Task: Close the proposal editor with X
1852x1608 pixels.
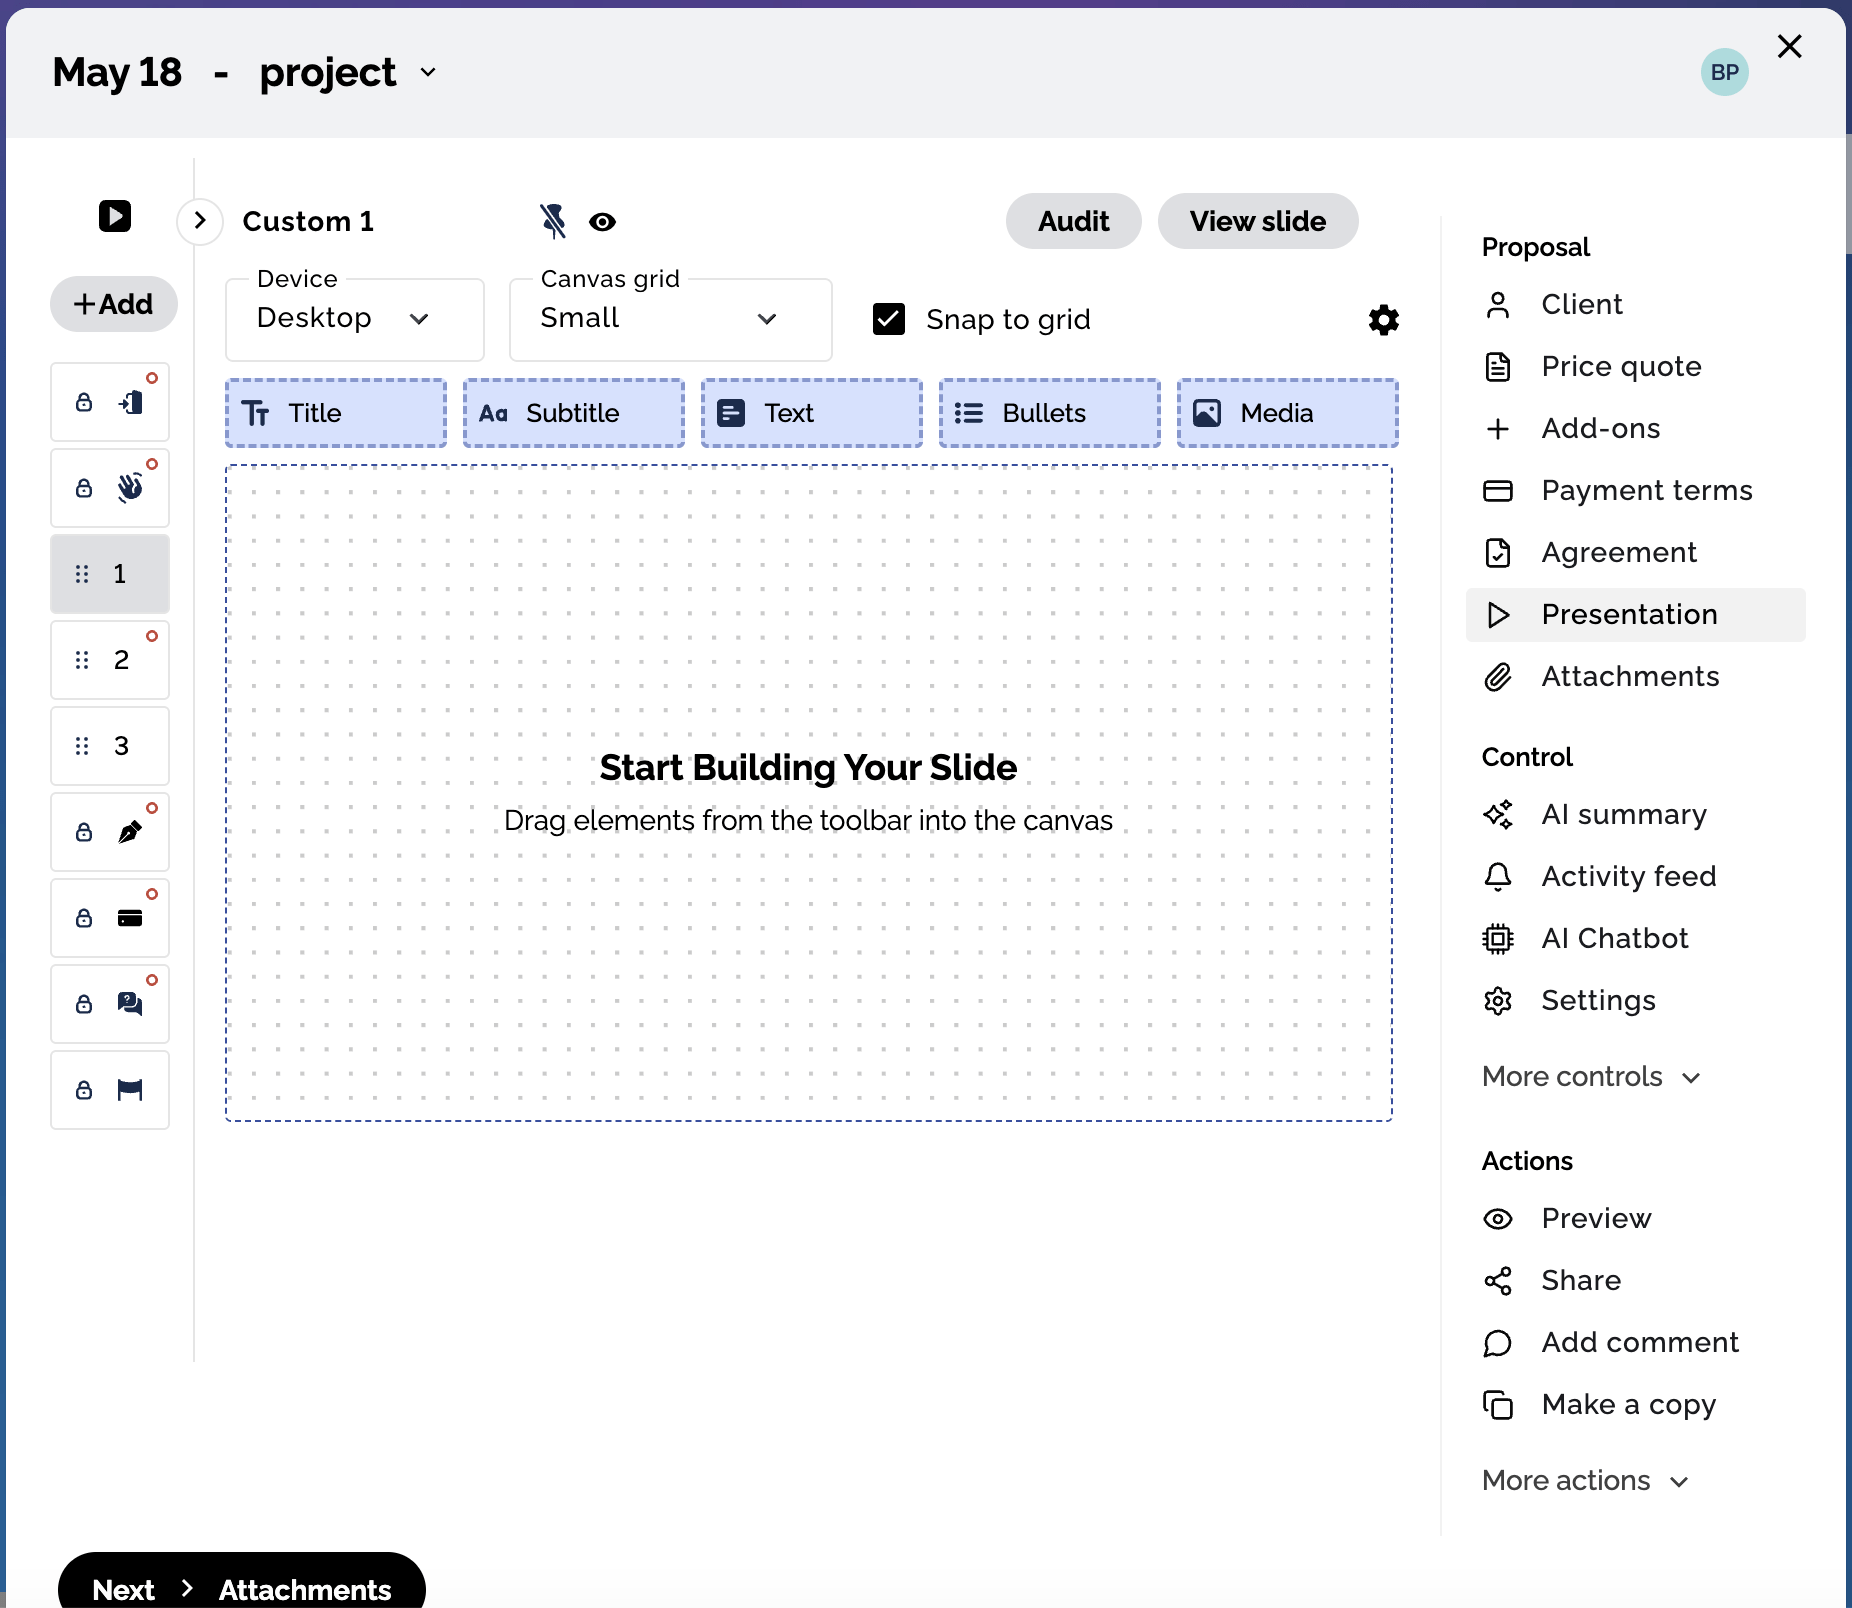Action: click(x=1790, y=46)
